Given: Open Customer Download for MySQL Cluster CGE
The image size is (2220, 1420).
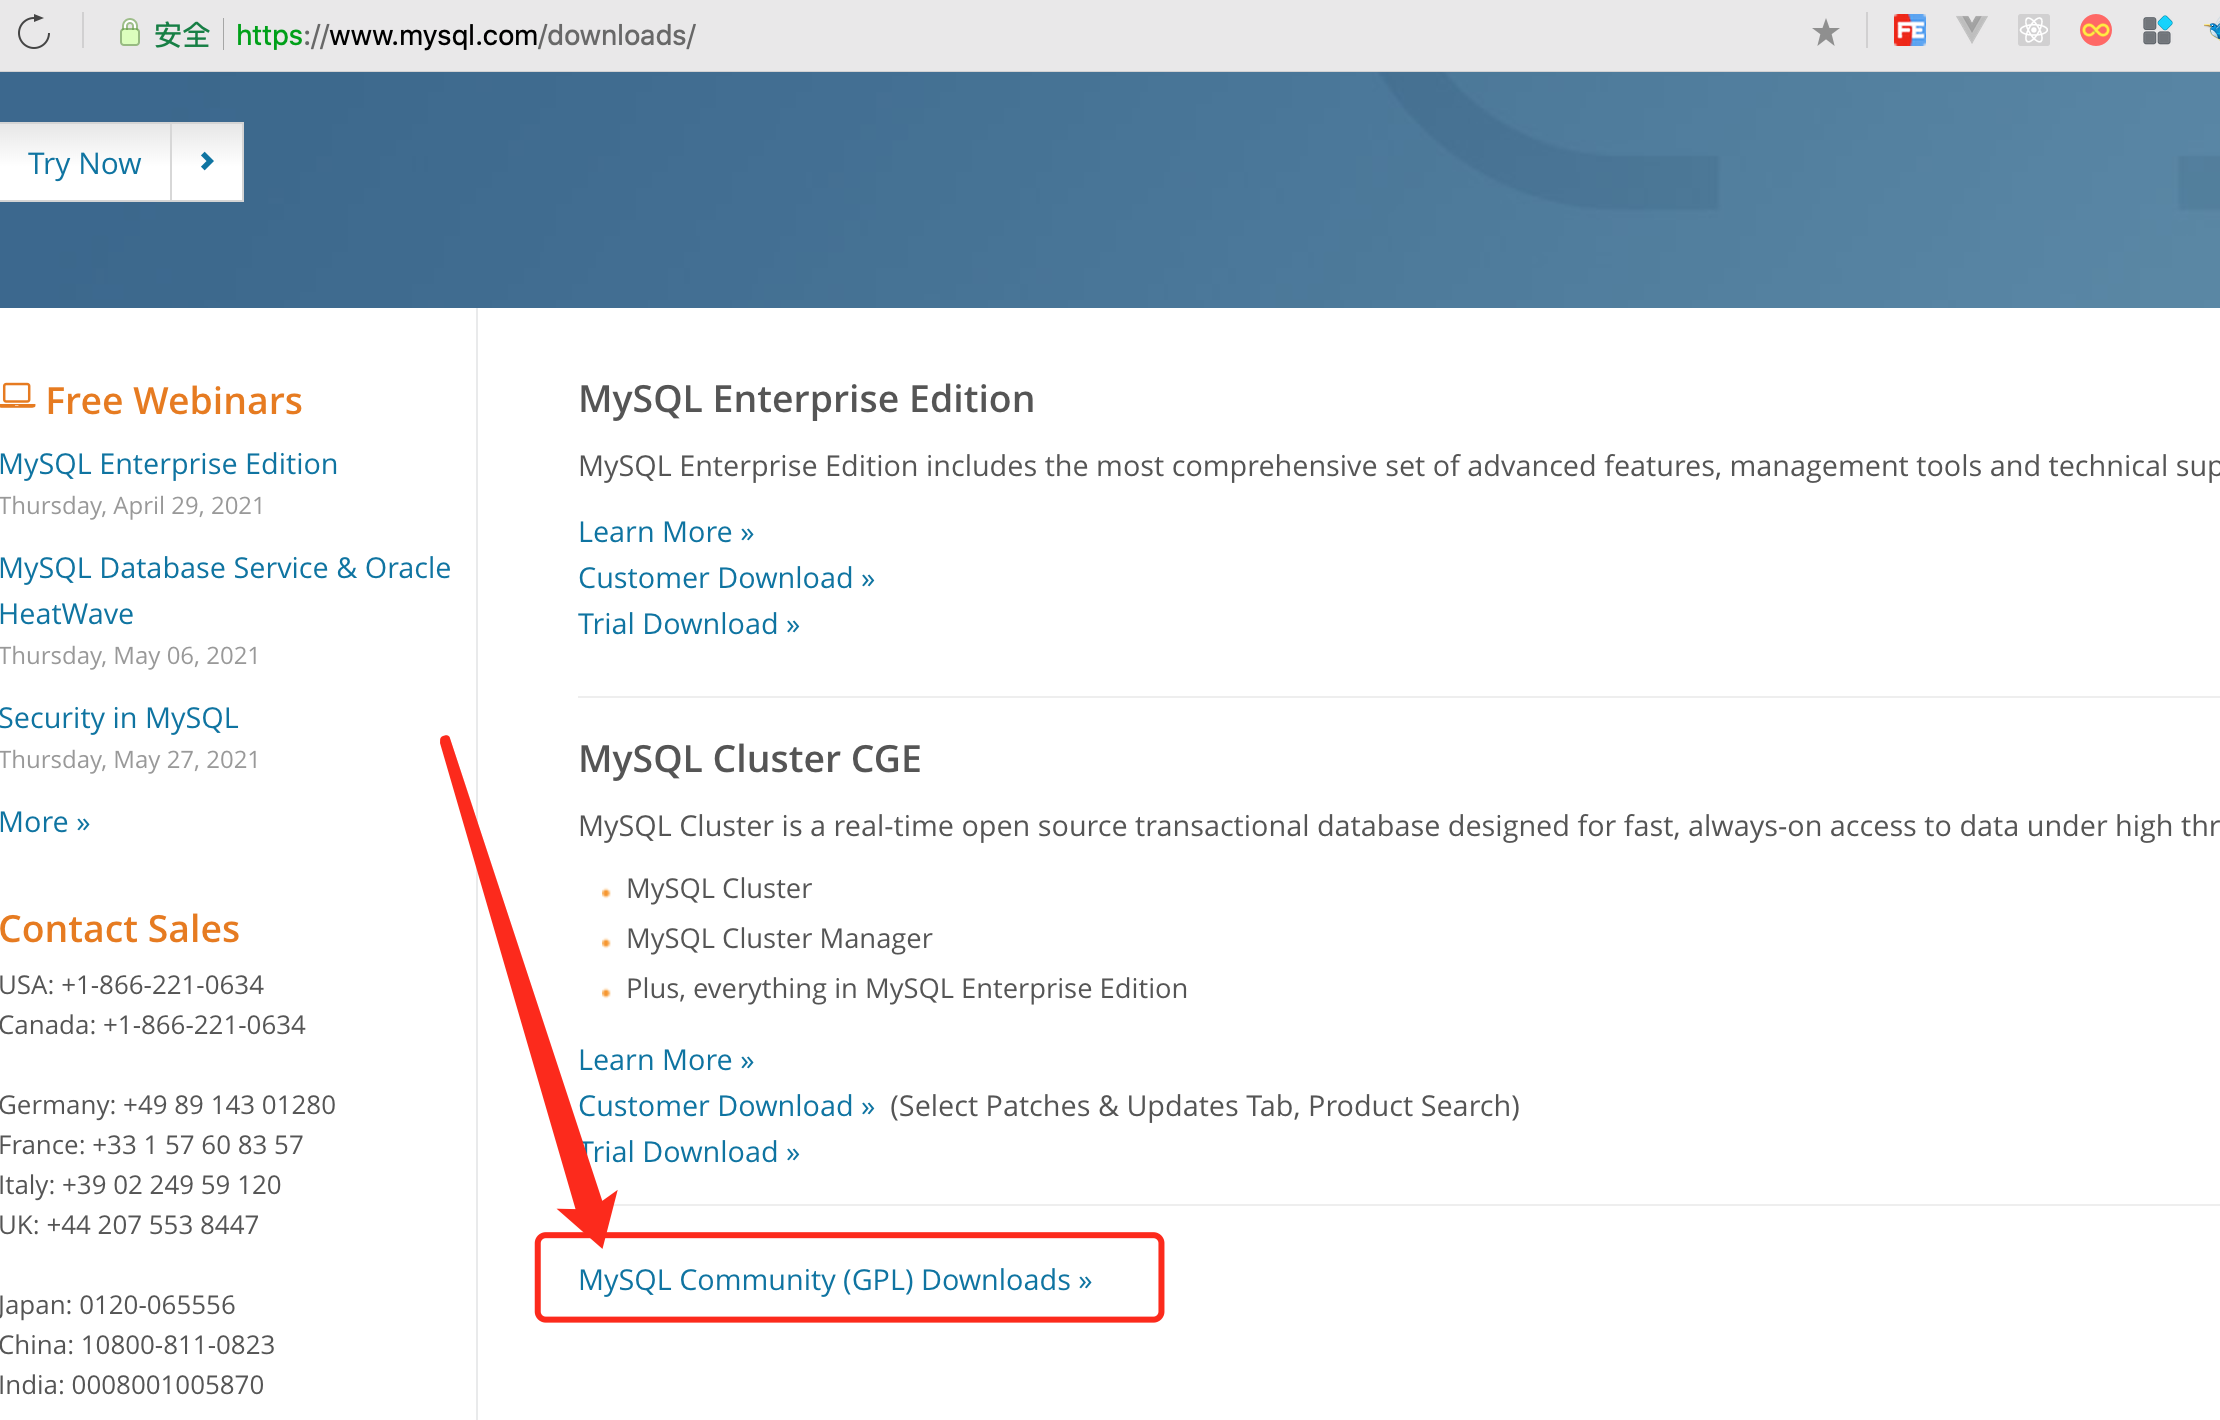Looking at the screenshot, I should (x=723, y=1105).
